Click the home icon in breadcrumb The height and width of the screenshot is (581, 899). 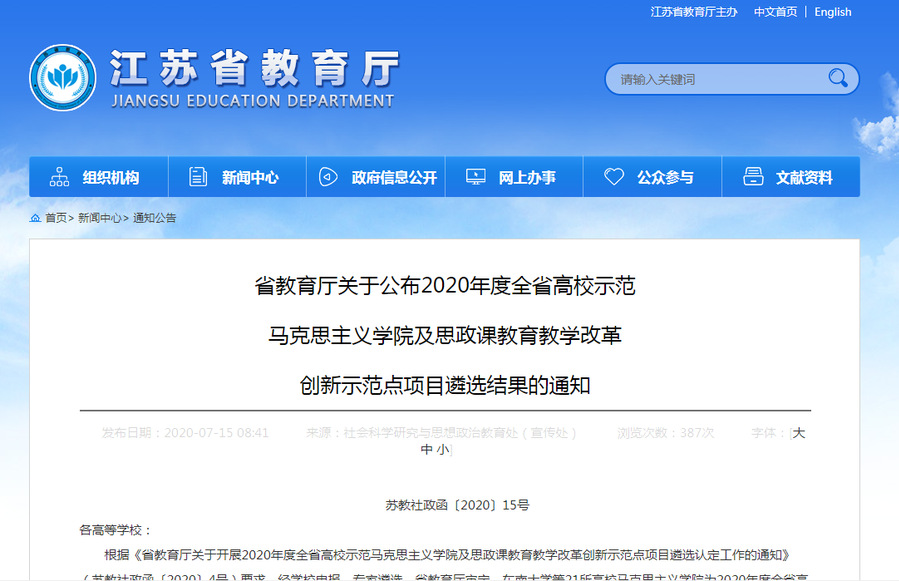(35, 218)
